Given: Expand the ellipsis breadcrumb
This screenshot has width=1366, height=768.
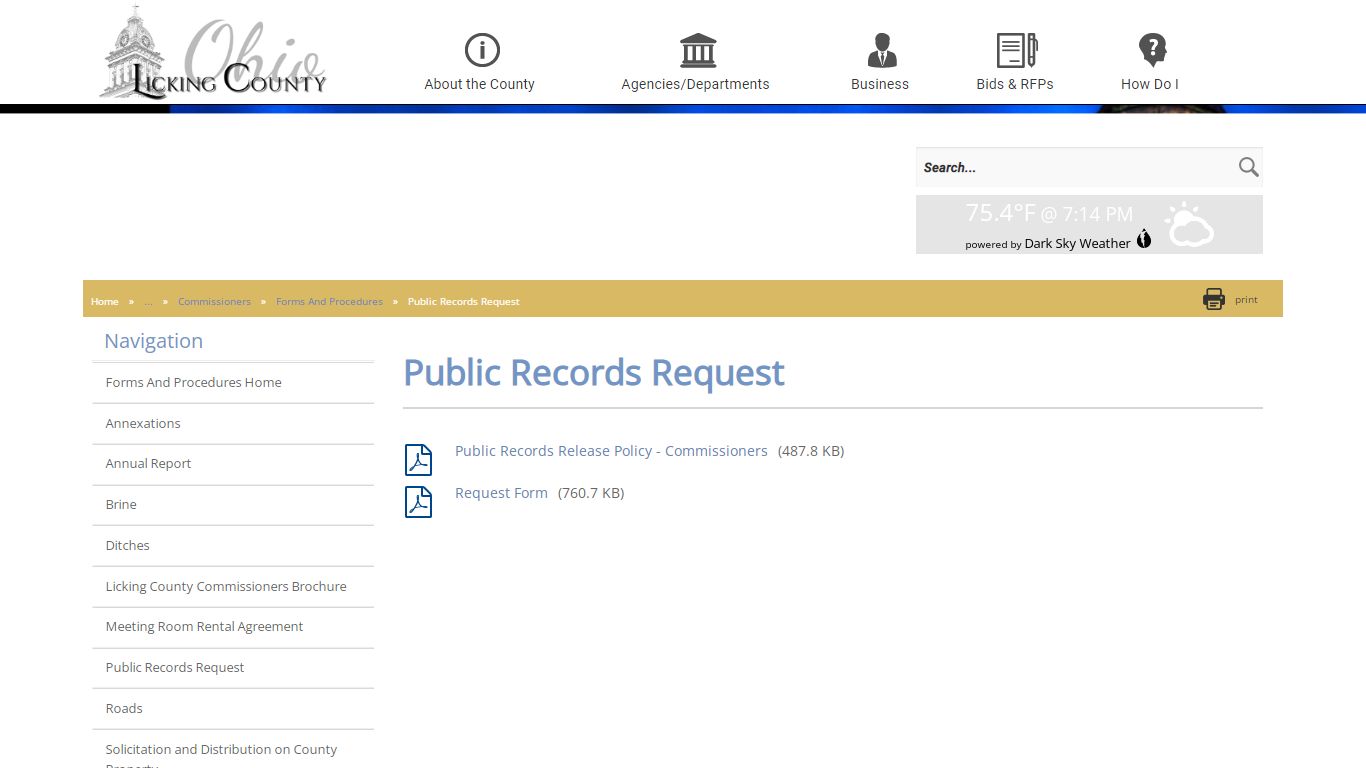Looking at the screenshot, I should click(x=148, y=301).
